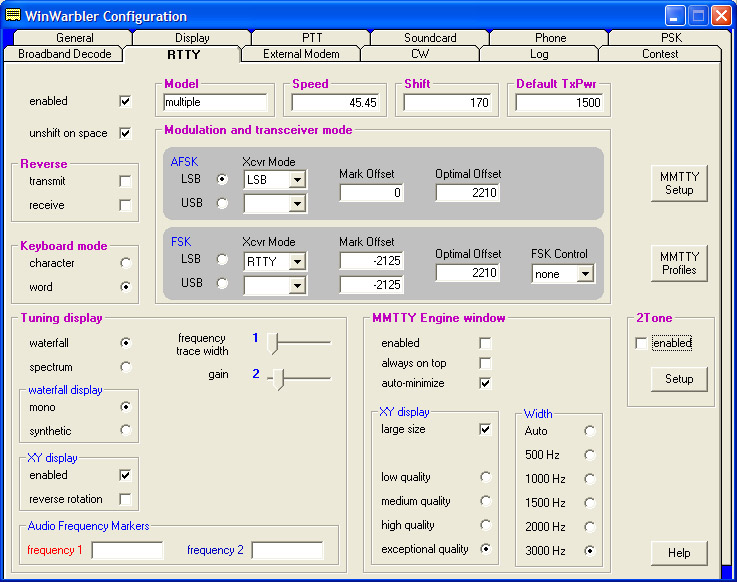
Task: Select FSK LSB radio button
Action: pyautogui.click(x=222, y=259)
